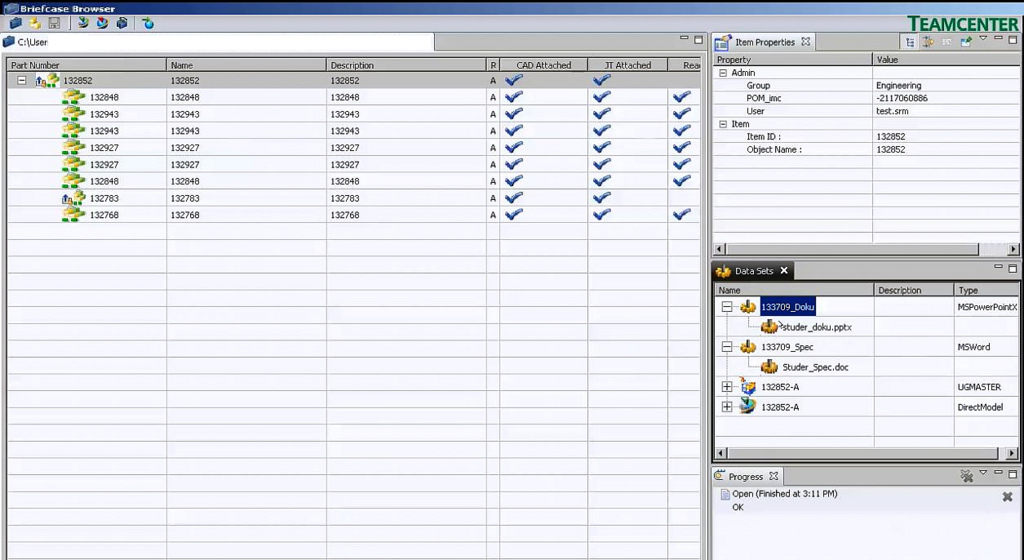
Task: Collapse the Item property group
Action: tap(723, 124)
